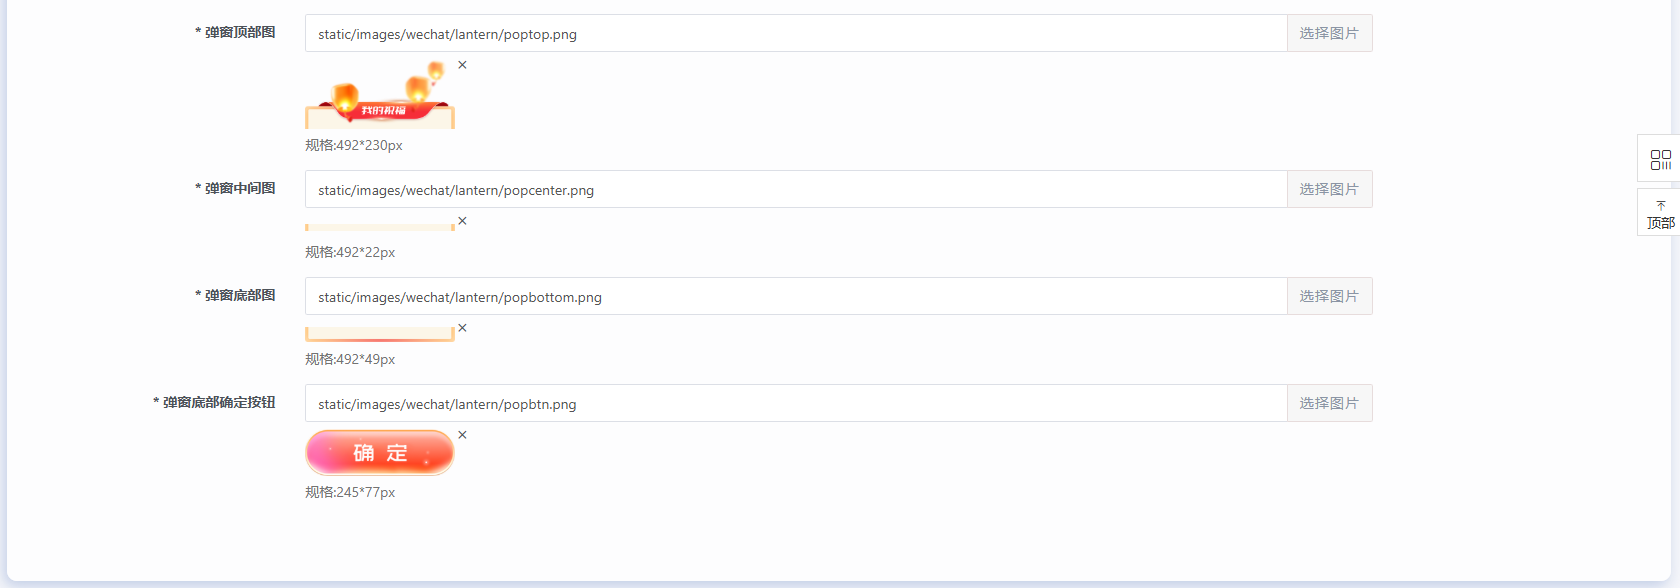1680x588 pixels.
Task: Focus the popcenter.png path input field
Action: coord(796,189)
